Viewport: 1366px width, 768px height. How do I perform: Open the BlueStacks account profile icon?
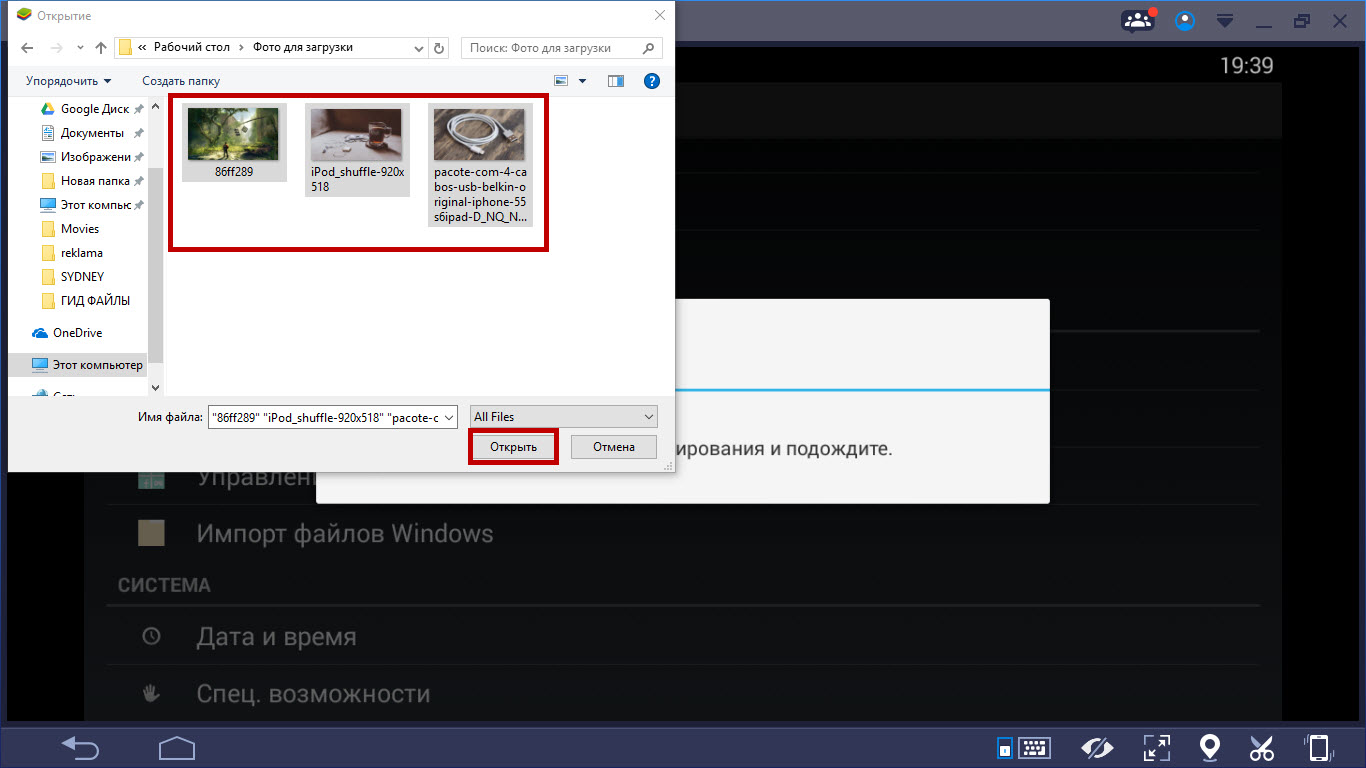click(x=1185, y=21)
